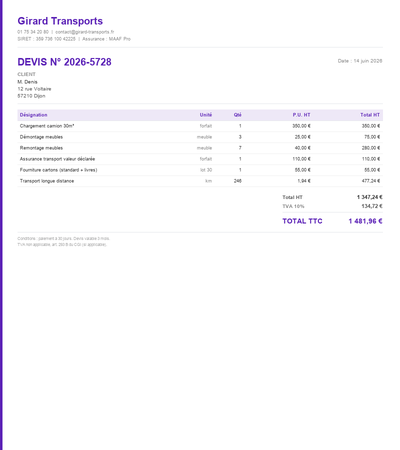Click the subtotal amount 1 347,24 €
400x450 pixels.
(x=370, y=197)
